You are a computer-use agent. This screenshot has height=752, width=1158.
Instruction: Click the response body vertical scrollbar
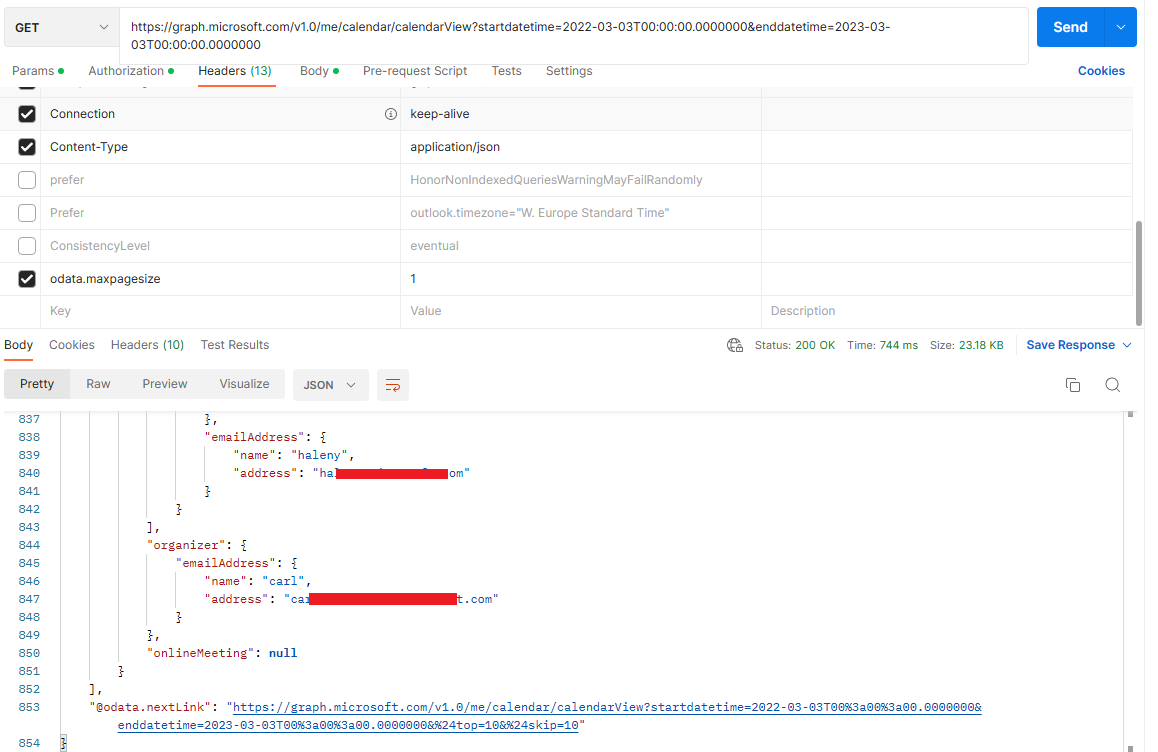pos(1130,580)
